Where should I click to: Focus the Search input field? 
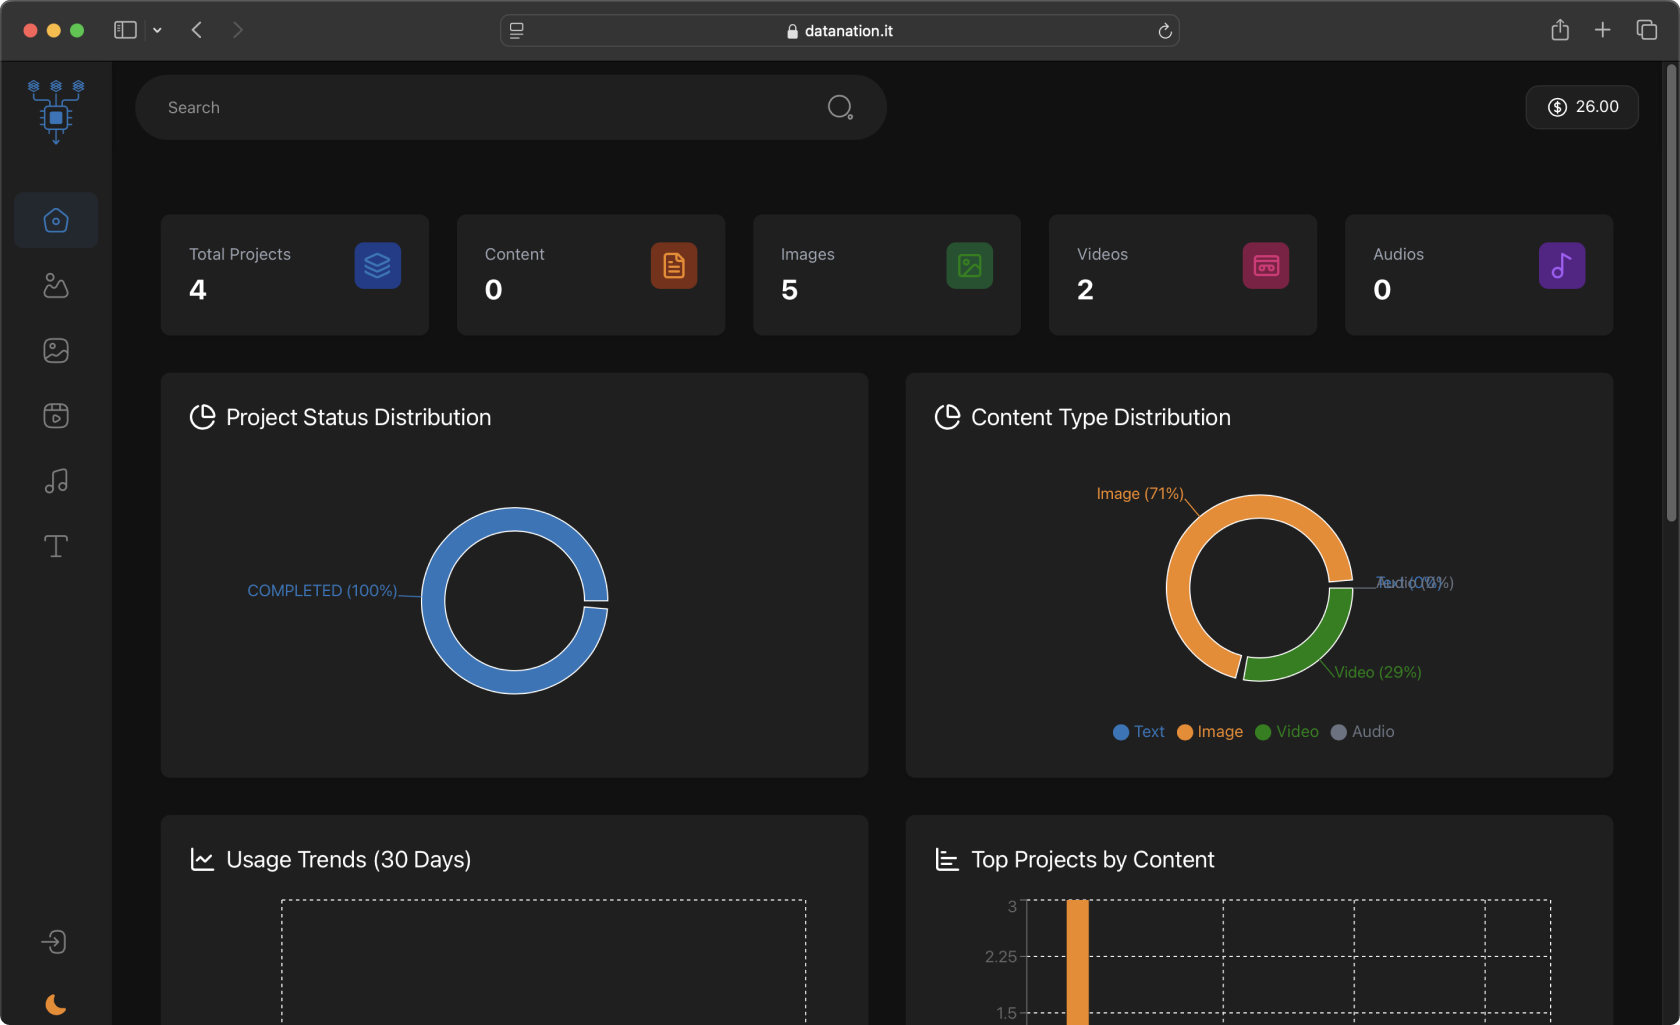(511, 107)
